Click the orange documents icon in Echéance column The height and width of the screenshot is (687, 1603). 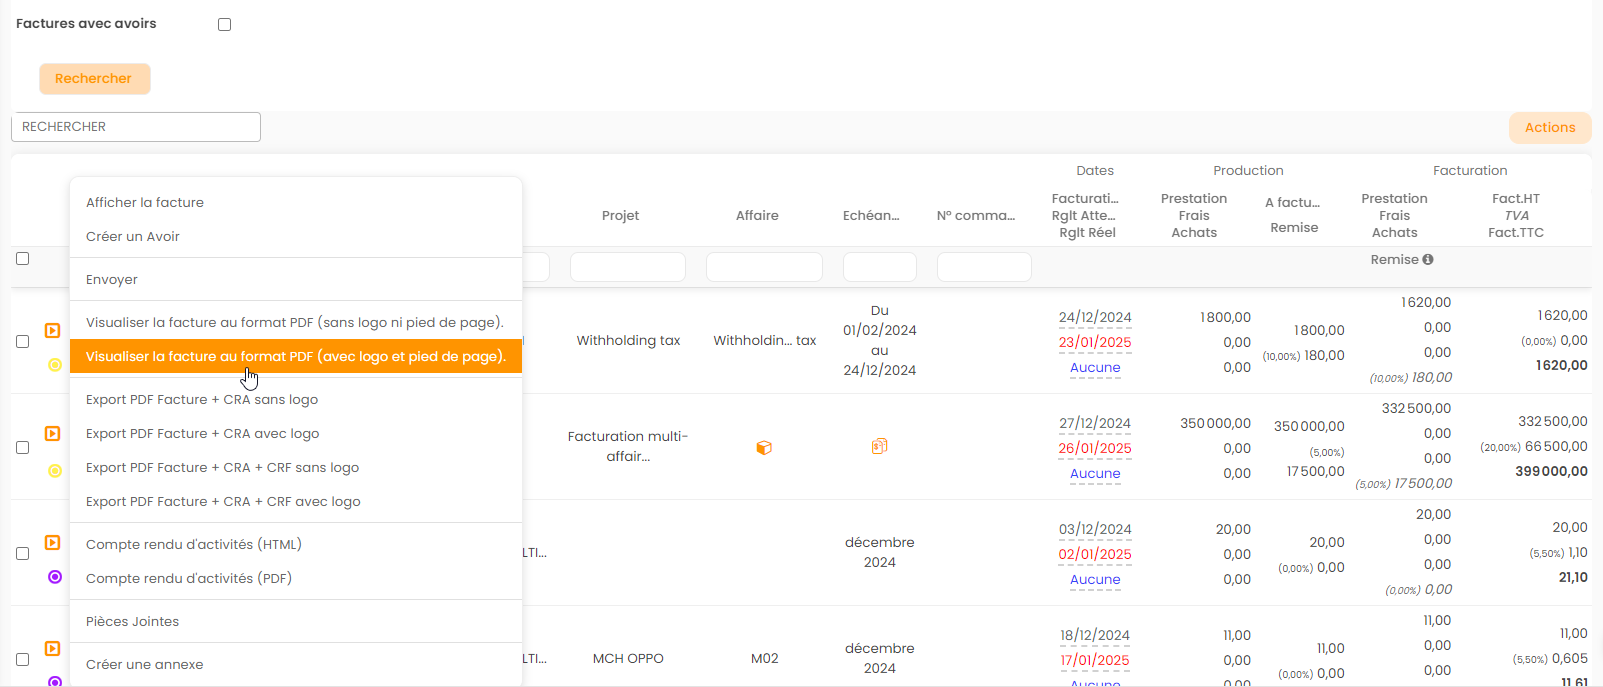pos(879,446)
